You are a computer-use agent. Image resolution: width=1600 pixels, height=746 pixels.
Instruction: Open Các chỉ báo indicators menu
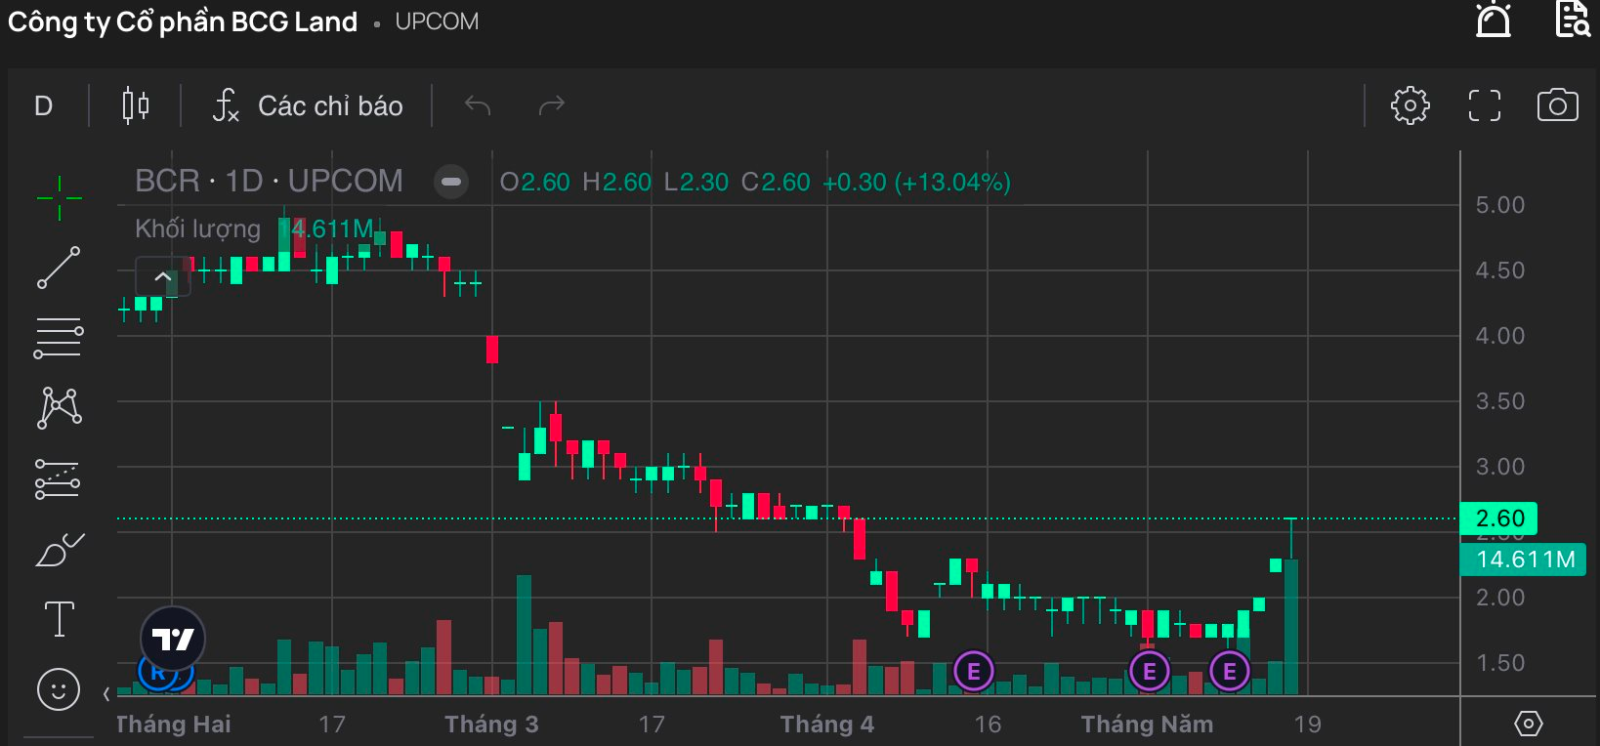(x=308, y=105)
